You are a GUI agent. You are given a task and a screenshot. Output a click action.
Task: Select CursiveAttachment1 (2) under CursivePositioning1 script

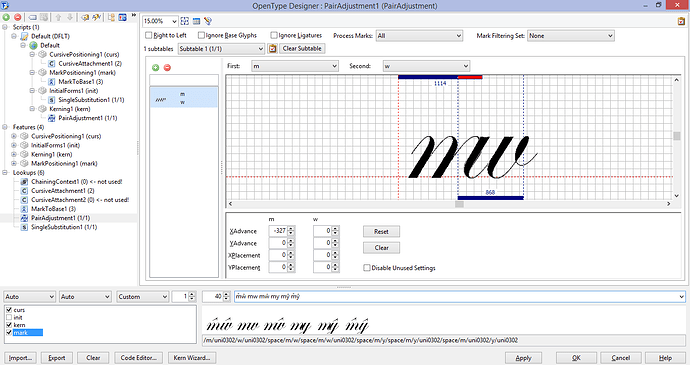(90, 63)
